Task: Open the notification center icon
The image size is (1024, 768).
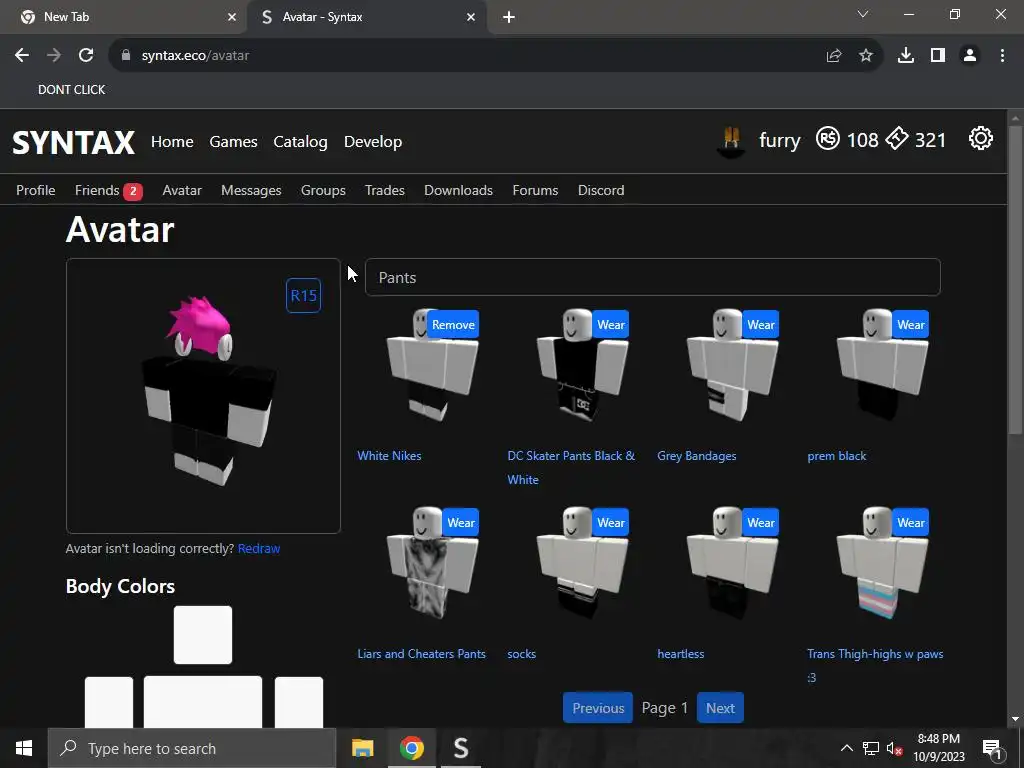Action: click(992, 748)
